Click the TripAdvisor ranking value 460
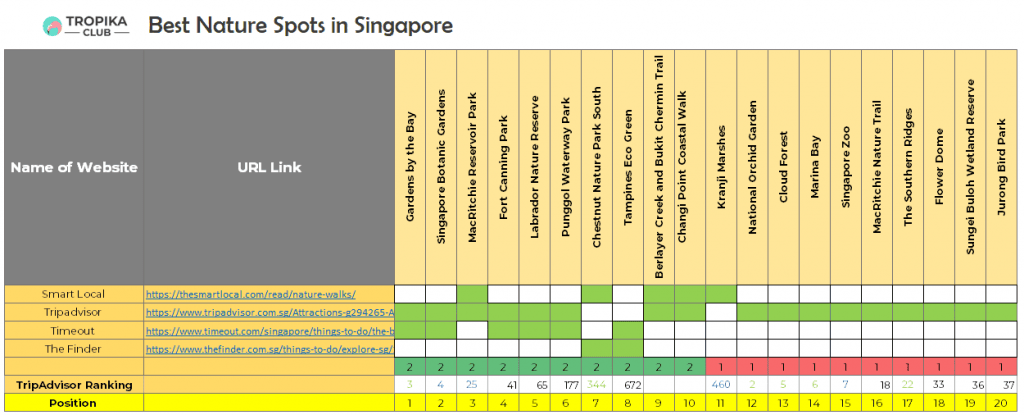 point(722,385)
